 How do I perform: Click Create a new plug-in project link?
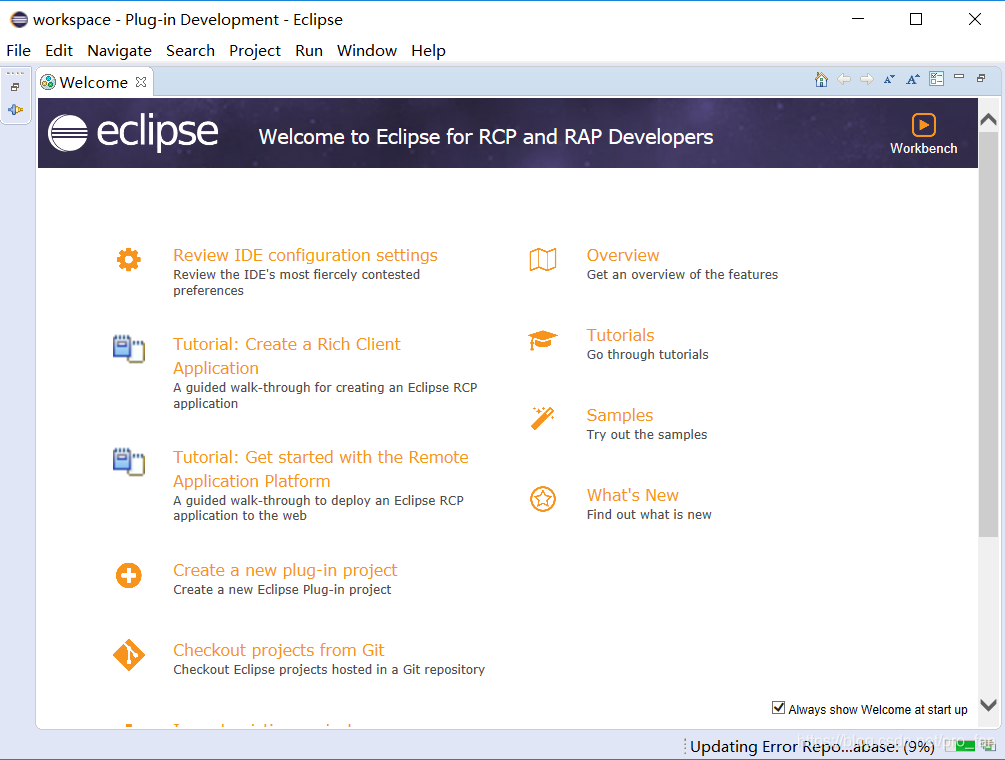pos(284,569)
